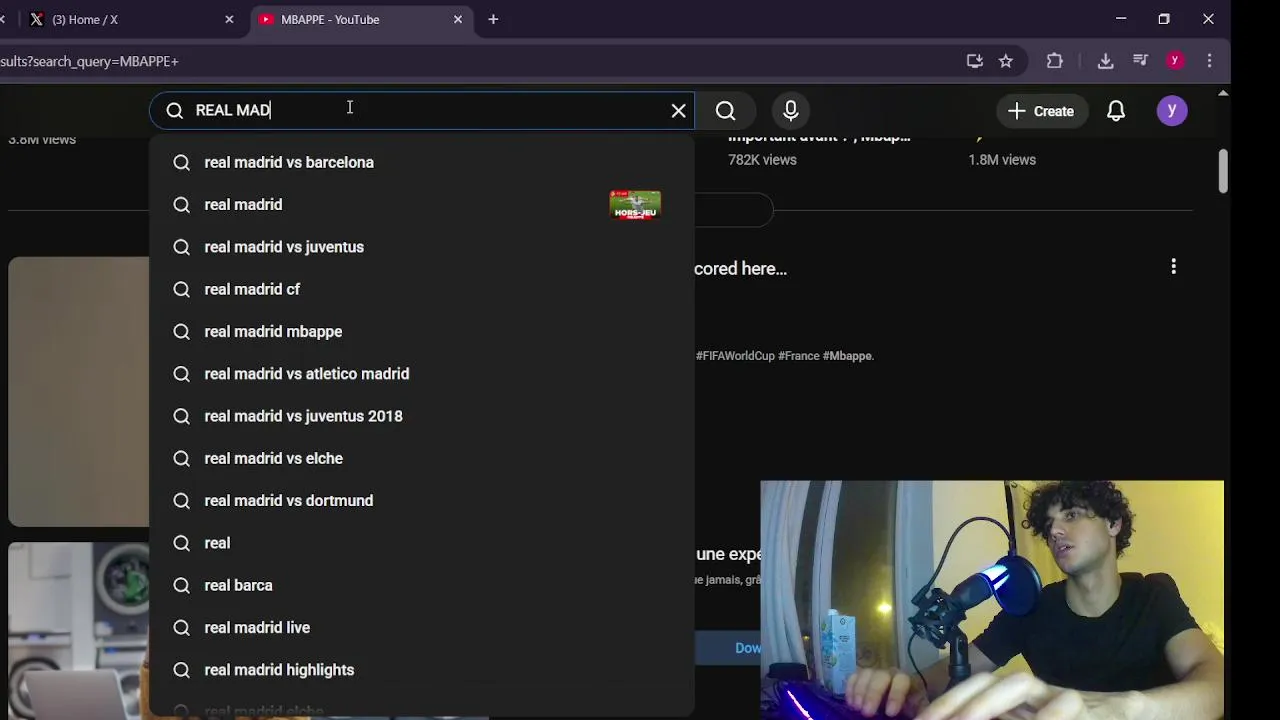The height and width of the screenshot is (720, 1280).
Task: Clear the search box with X icon
Action: pyautogui.click(x=679, y=111)
